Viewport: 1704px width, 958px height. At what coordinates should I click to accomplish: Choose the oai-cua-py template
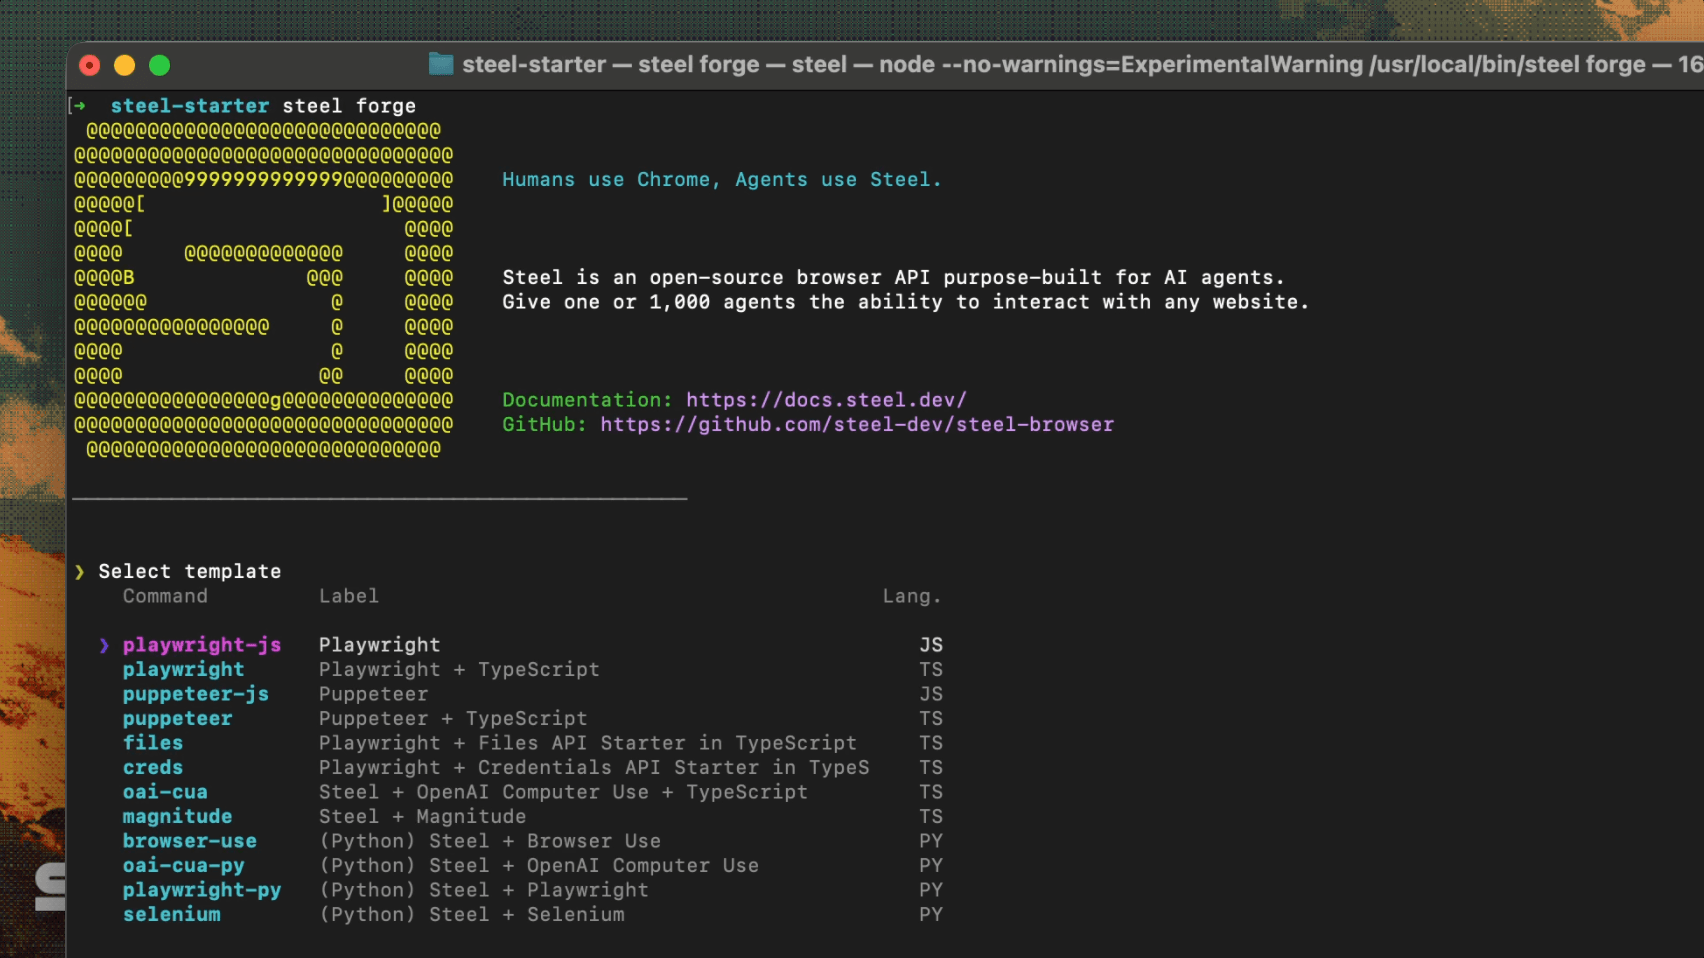pyautogui.click(x=183, y=866)
